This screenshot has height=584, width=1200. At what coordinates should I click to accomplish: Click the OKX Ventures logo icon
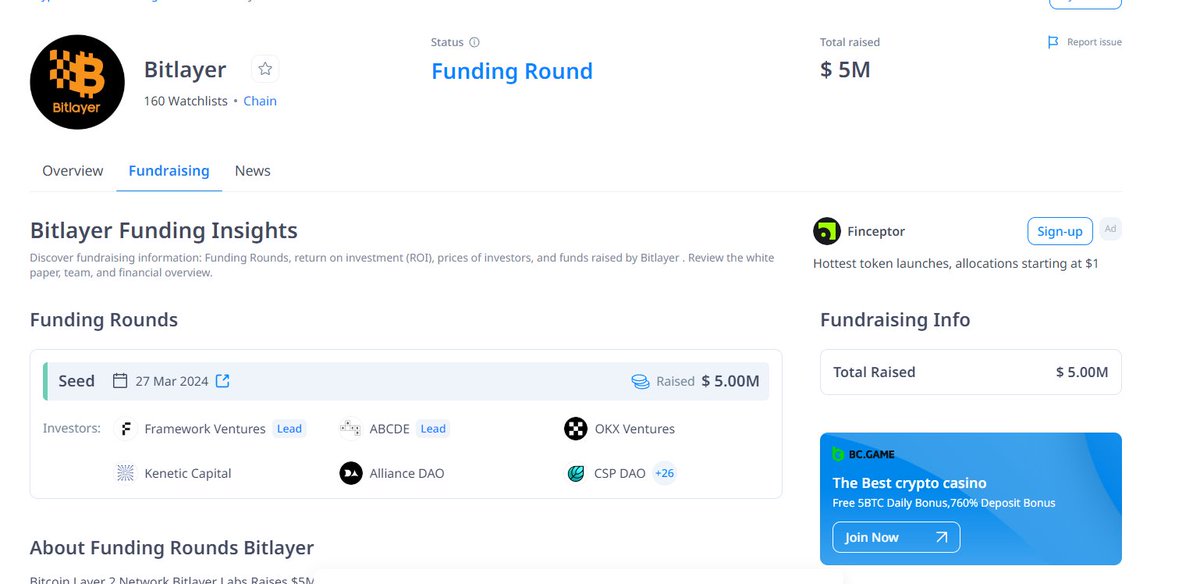[x=575, y=429]
